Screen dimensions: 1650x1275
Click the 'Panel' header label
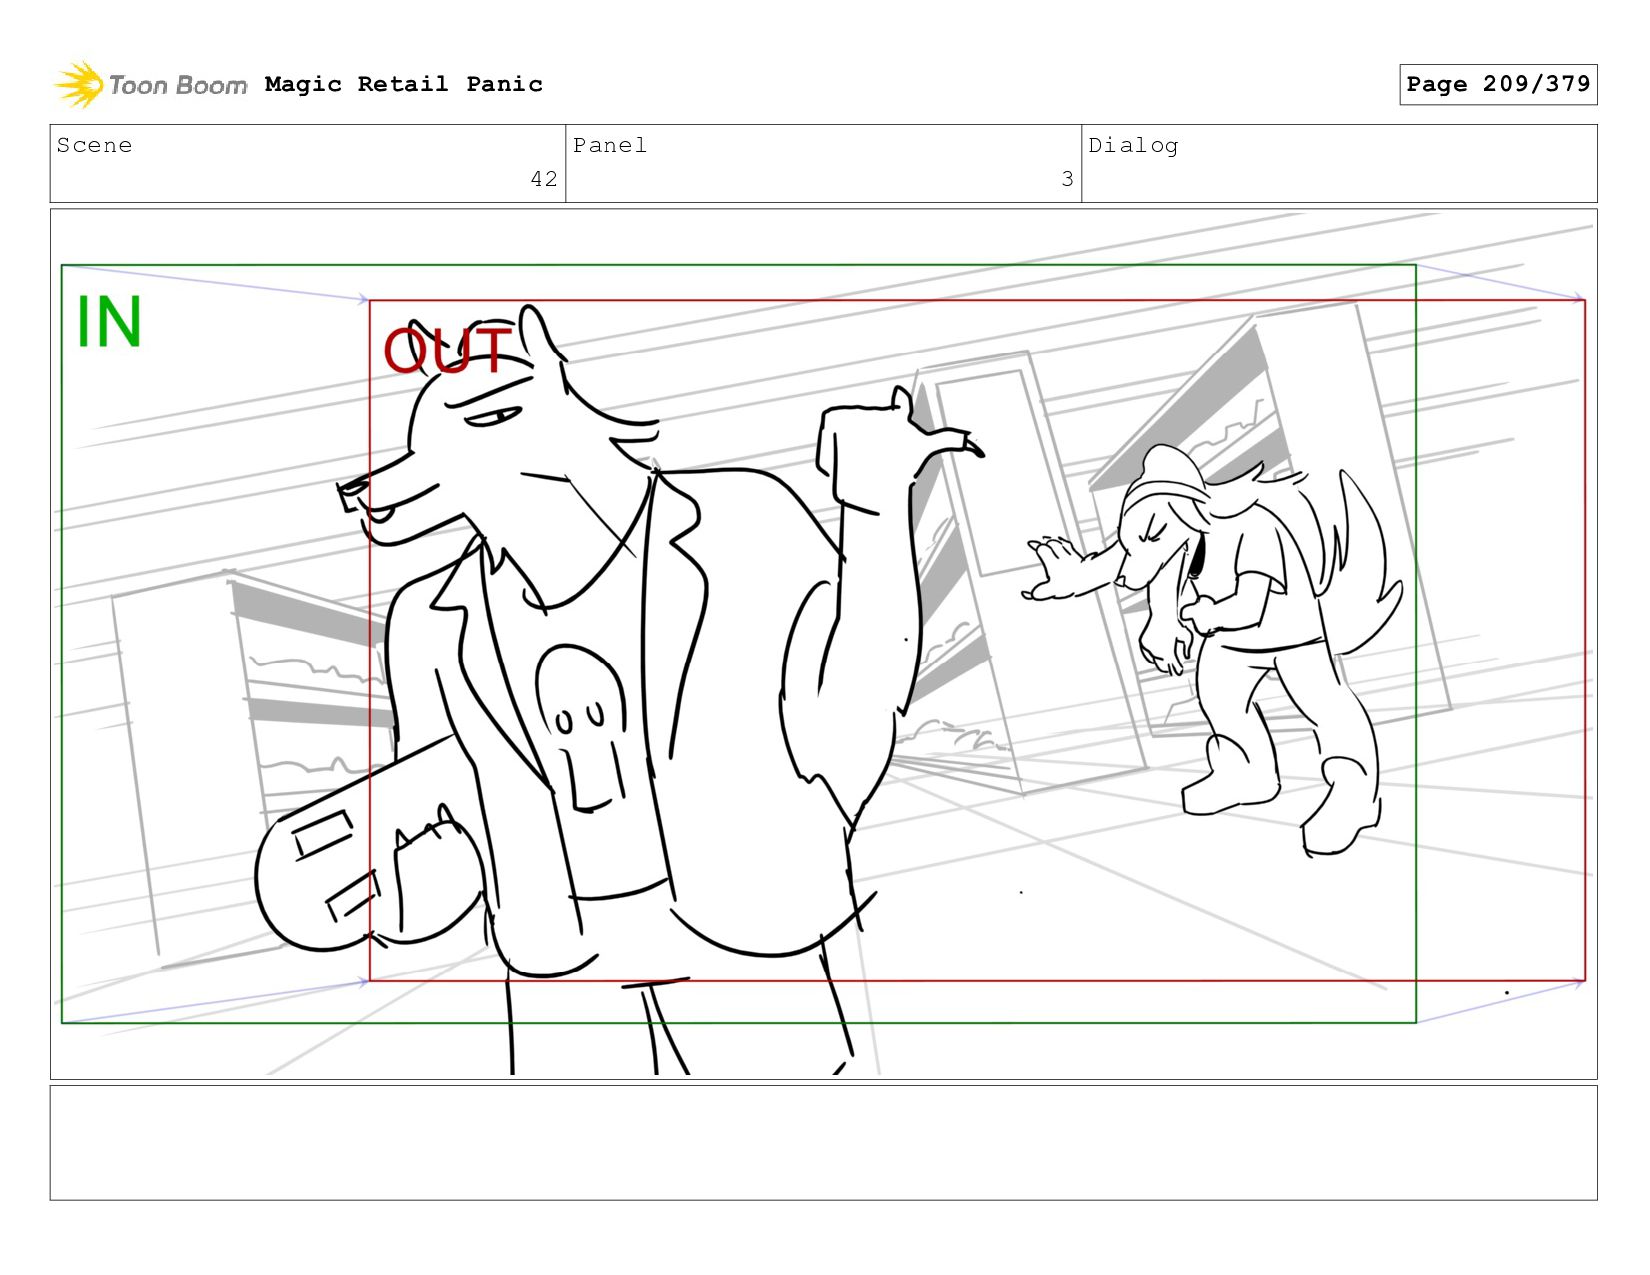click(610, 145)
